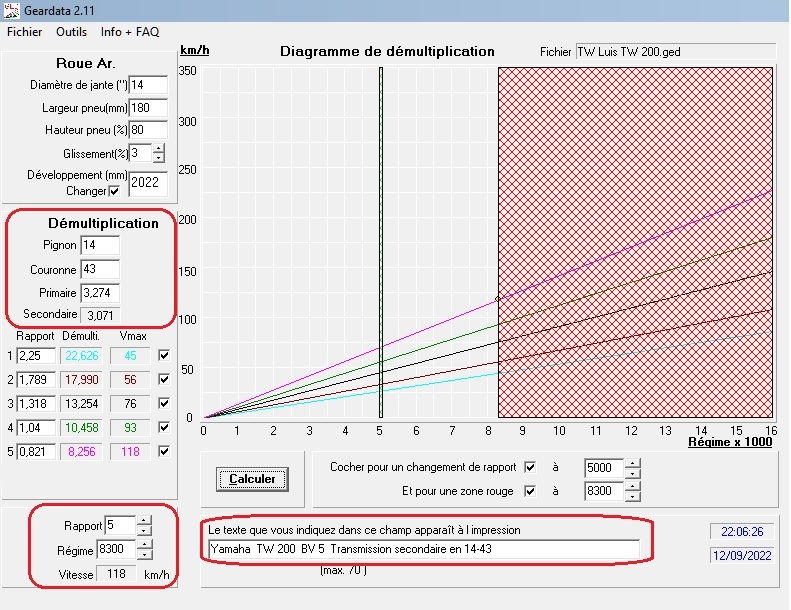Click the date display 12/09/2022

click(x=742, y=556)
